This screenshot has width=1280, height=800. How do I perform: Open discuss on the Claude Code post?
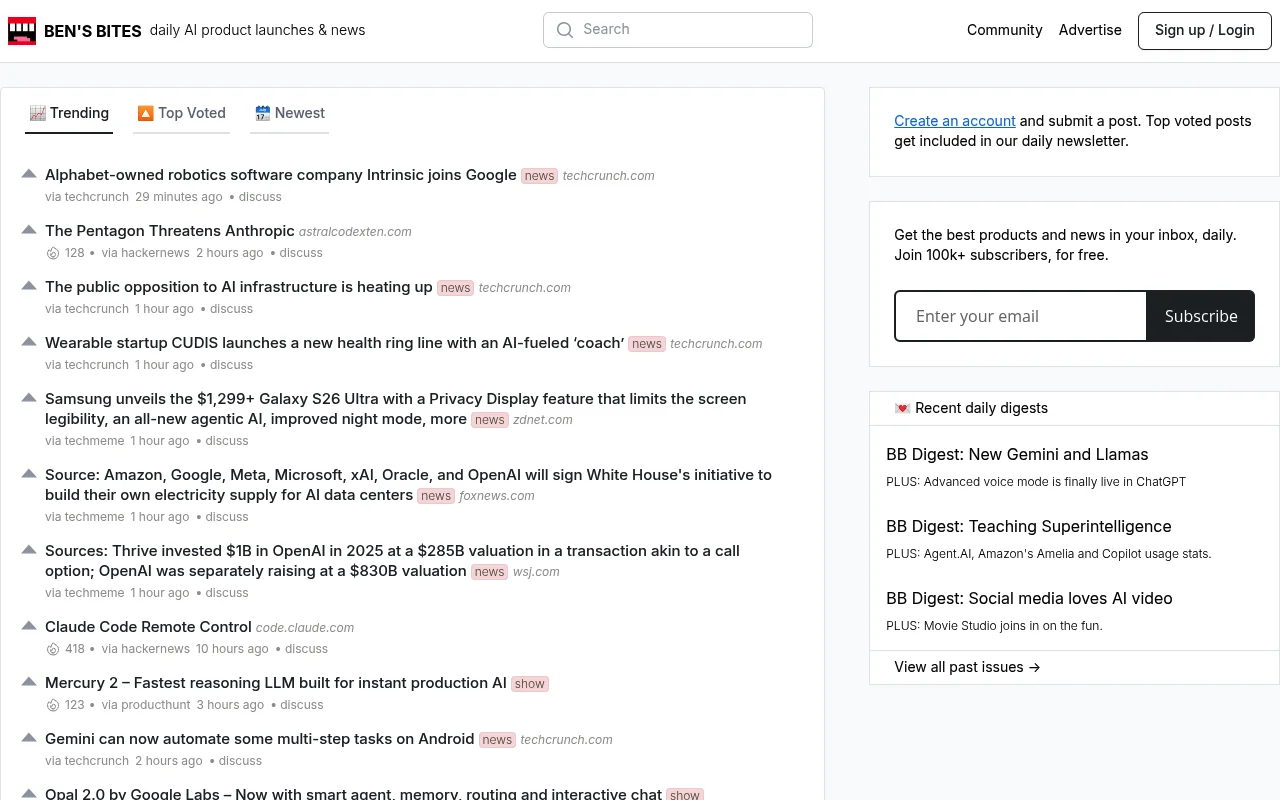[306, 649]
